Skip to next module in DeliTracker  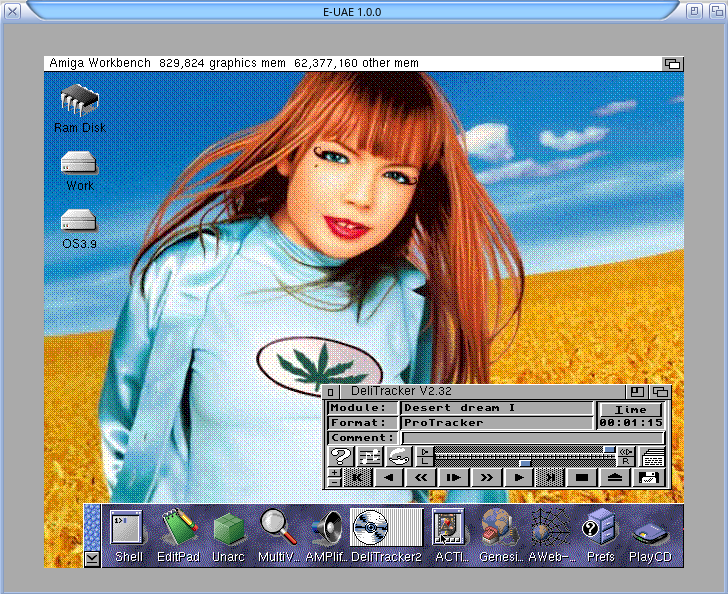pos(550,477)
